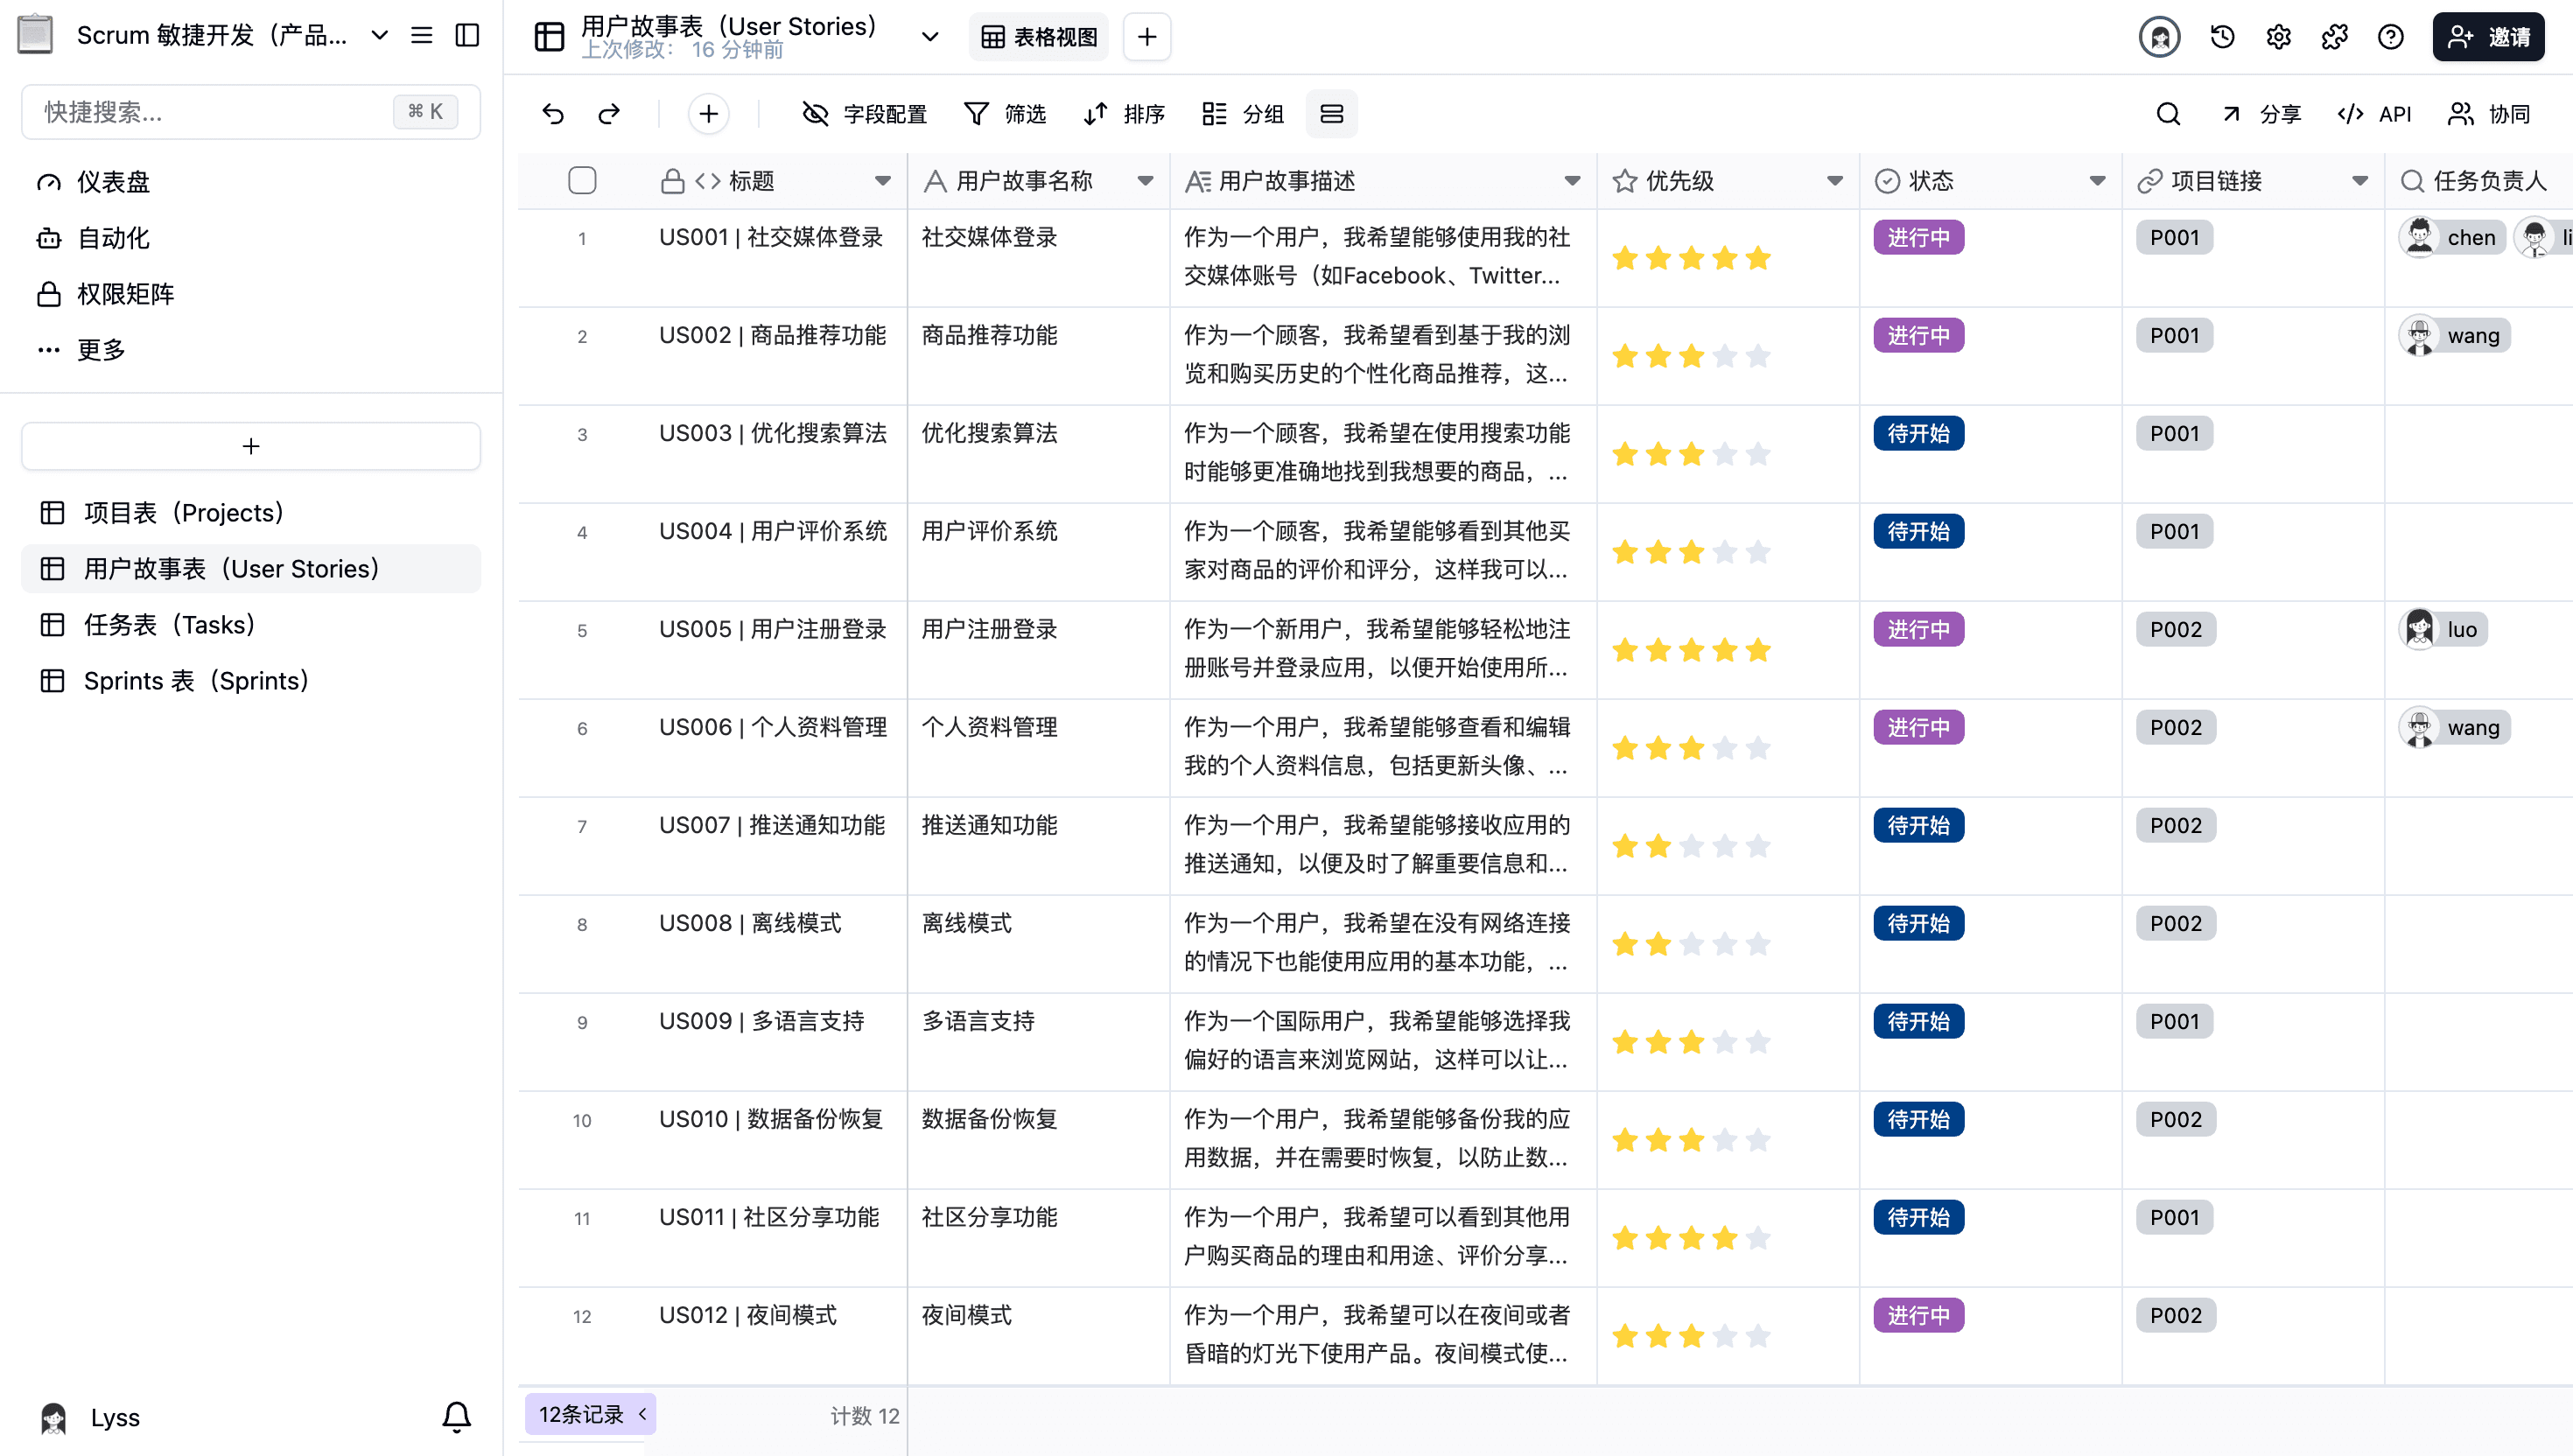Apply sorting via the 排序 icon
2573x1456 pixels.
[1122, 114]
